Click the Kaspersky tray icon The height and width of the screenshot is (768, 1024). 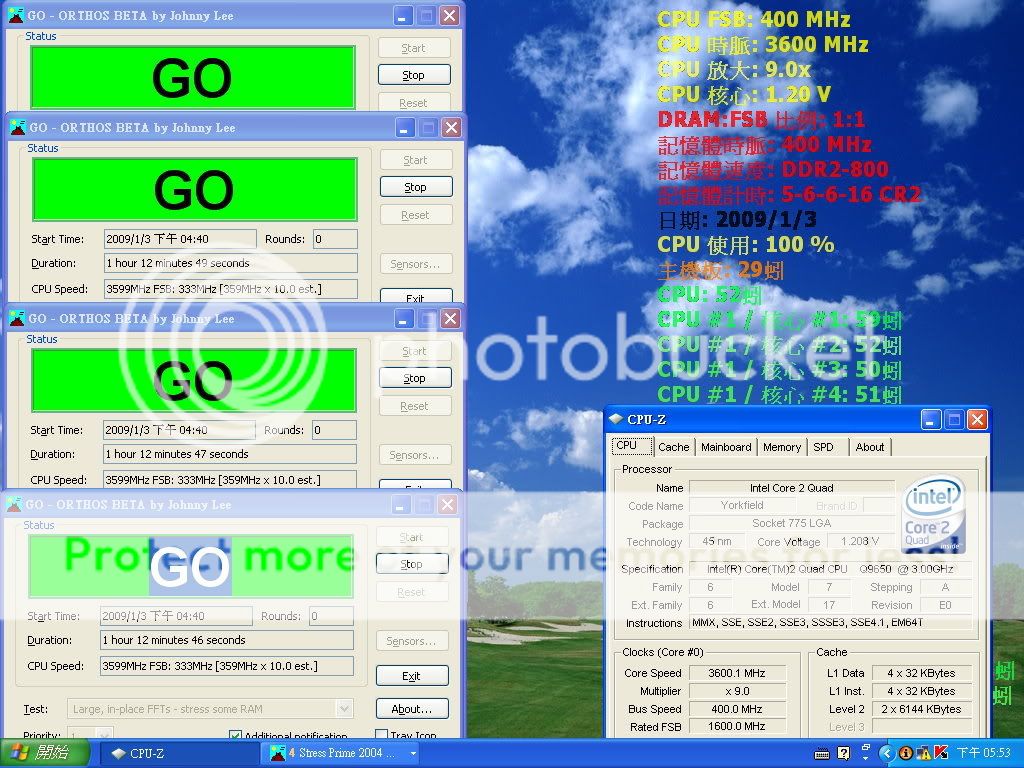click(x=940, y=753)
